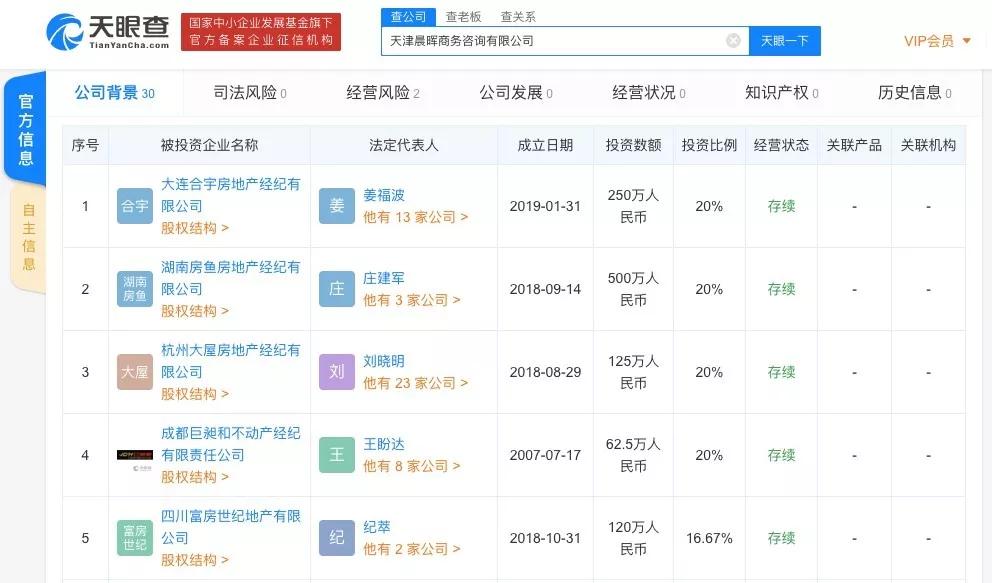Open the 公司发展 tab
Viewport: 992px width, 583px height.
[x=516, y=93]
